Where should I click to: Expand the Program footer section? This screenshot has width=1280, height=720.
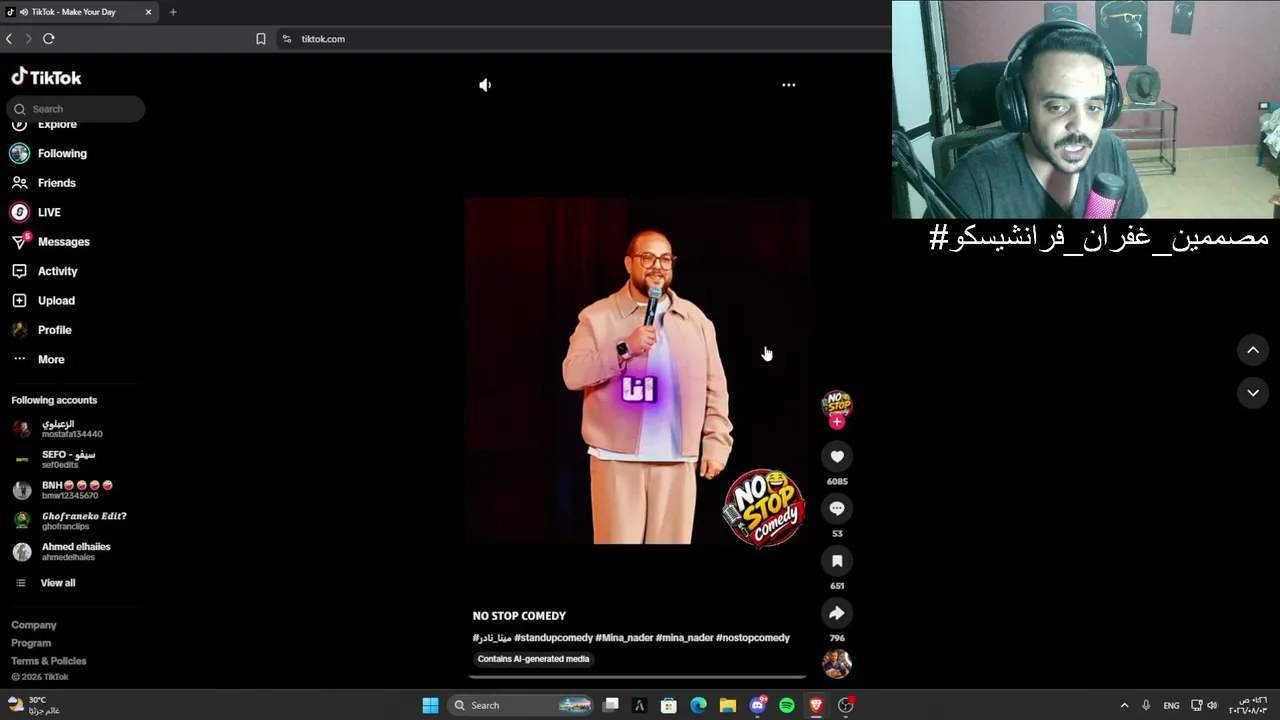point(31,643)
